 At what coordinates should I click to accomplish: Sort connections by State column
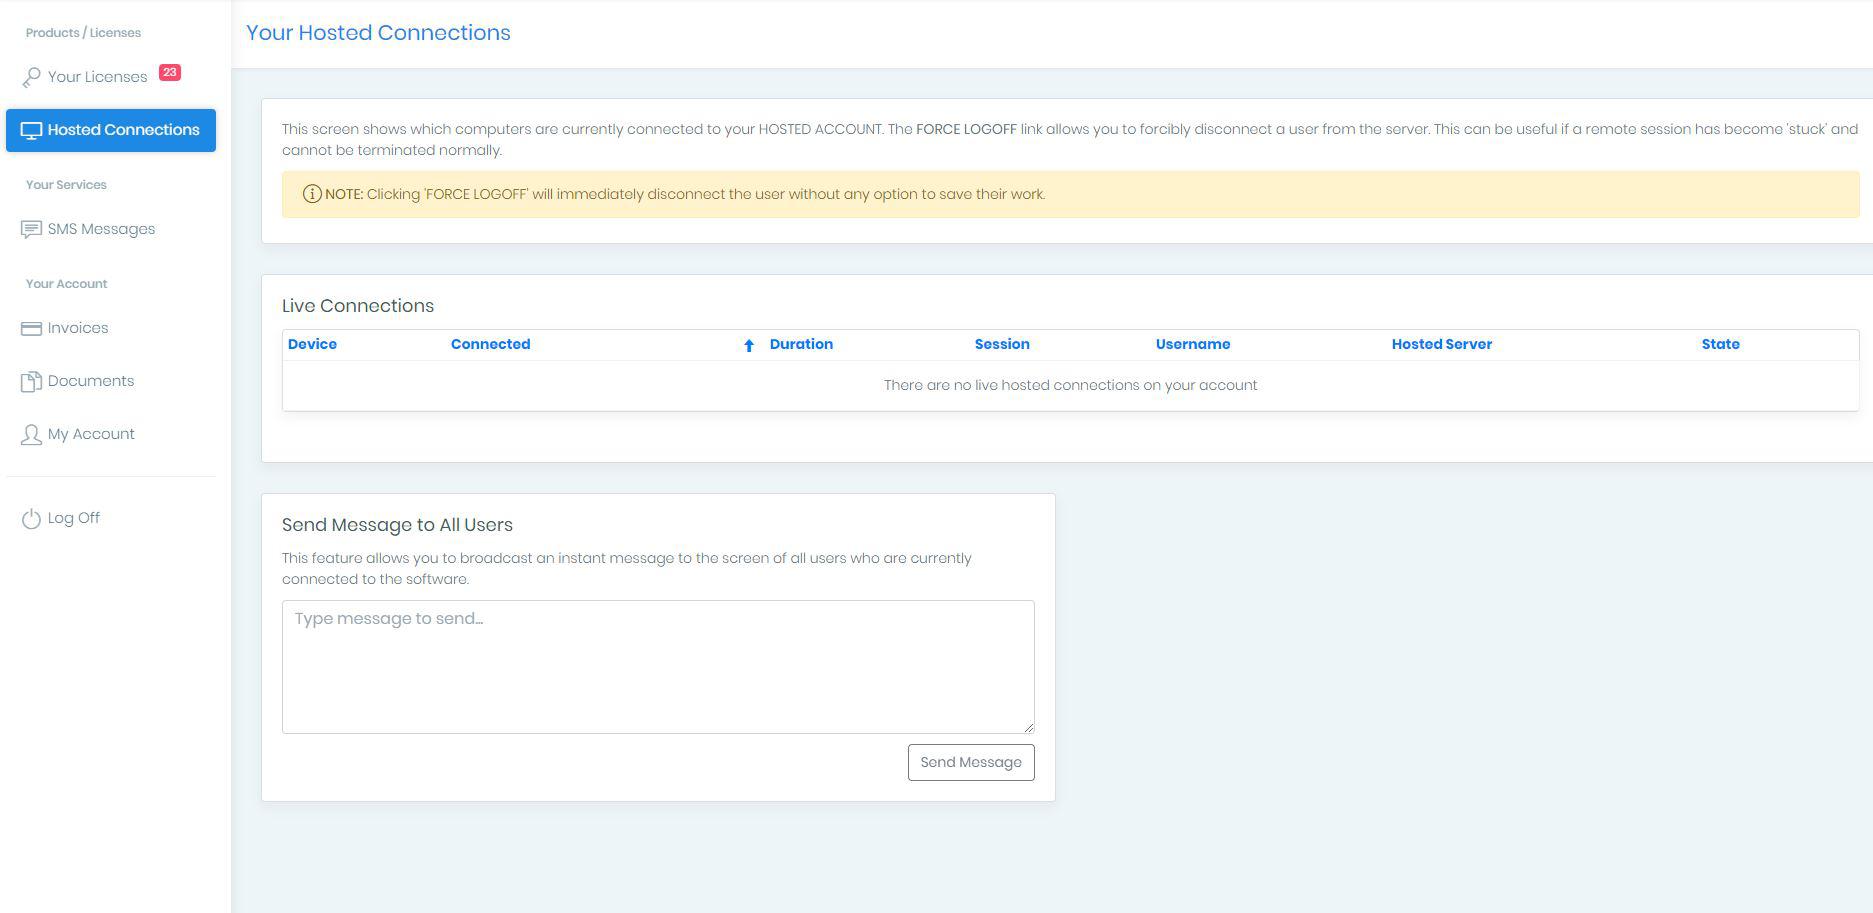tap(1720, 344)
